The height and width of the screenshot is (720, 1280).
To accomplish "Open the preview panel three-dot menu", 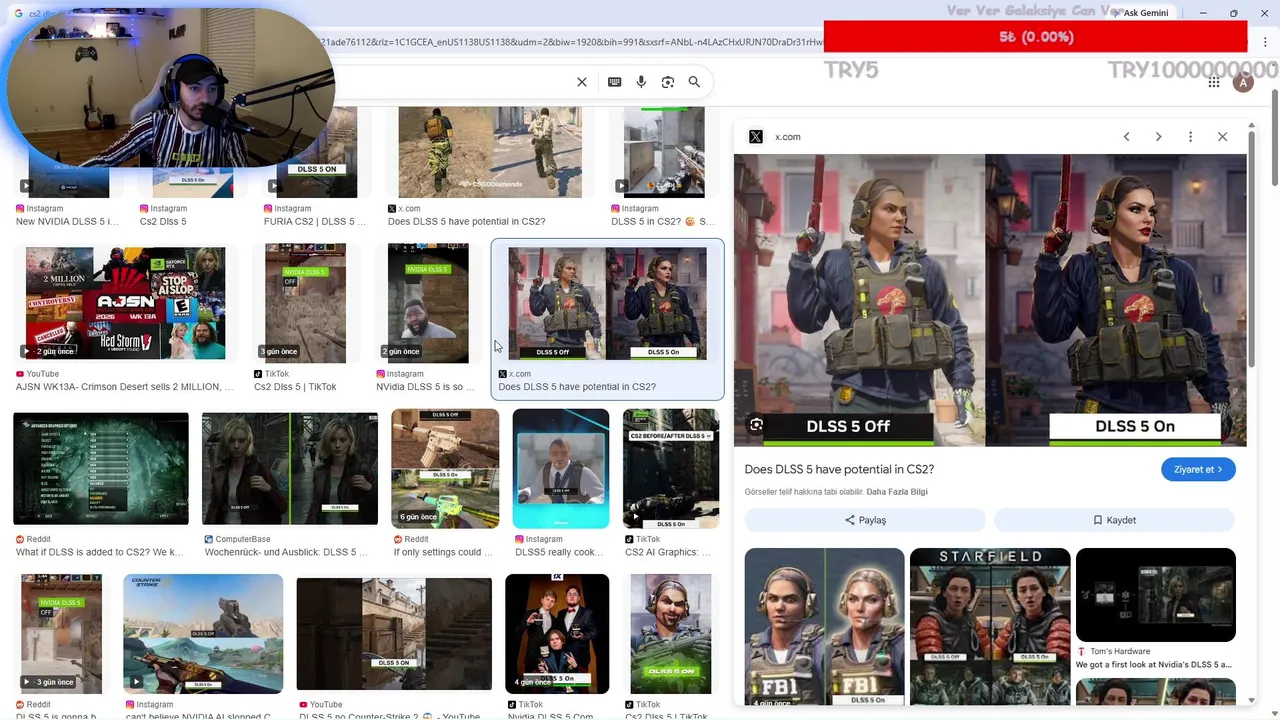I will (1190, 137).
